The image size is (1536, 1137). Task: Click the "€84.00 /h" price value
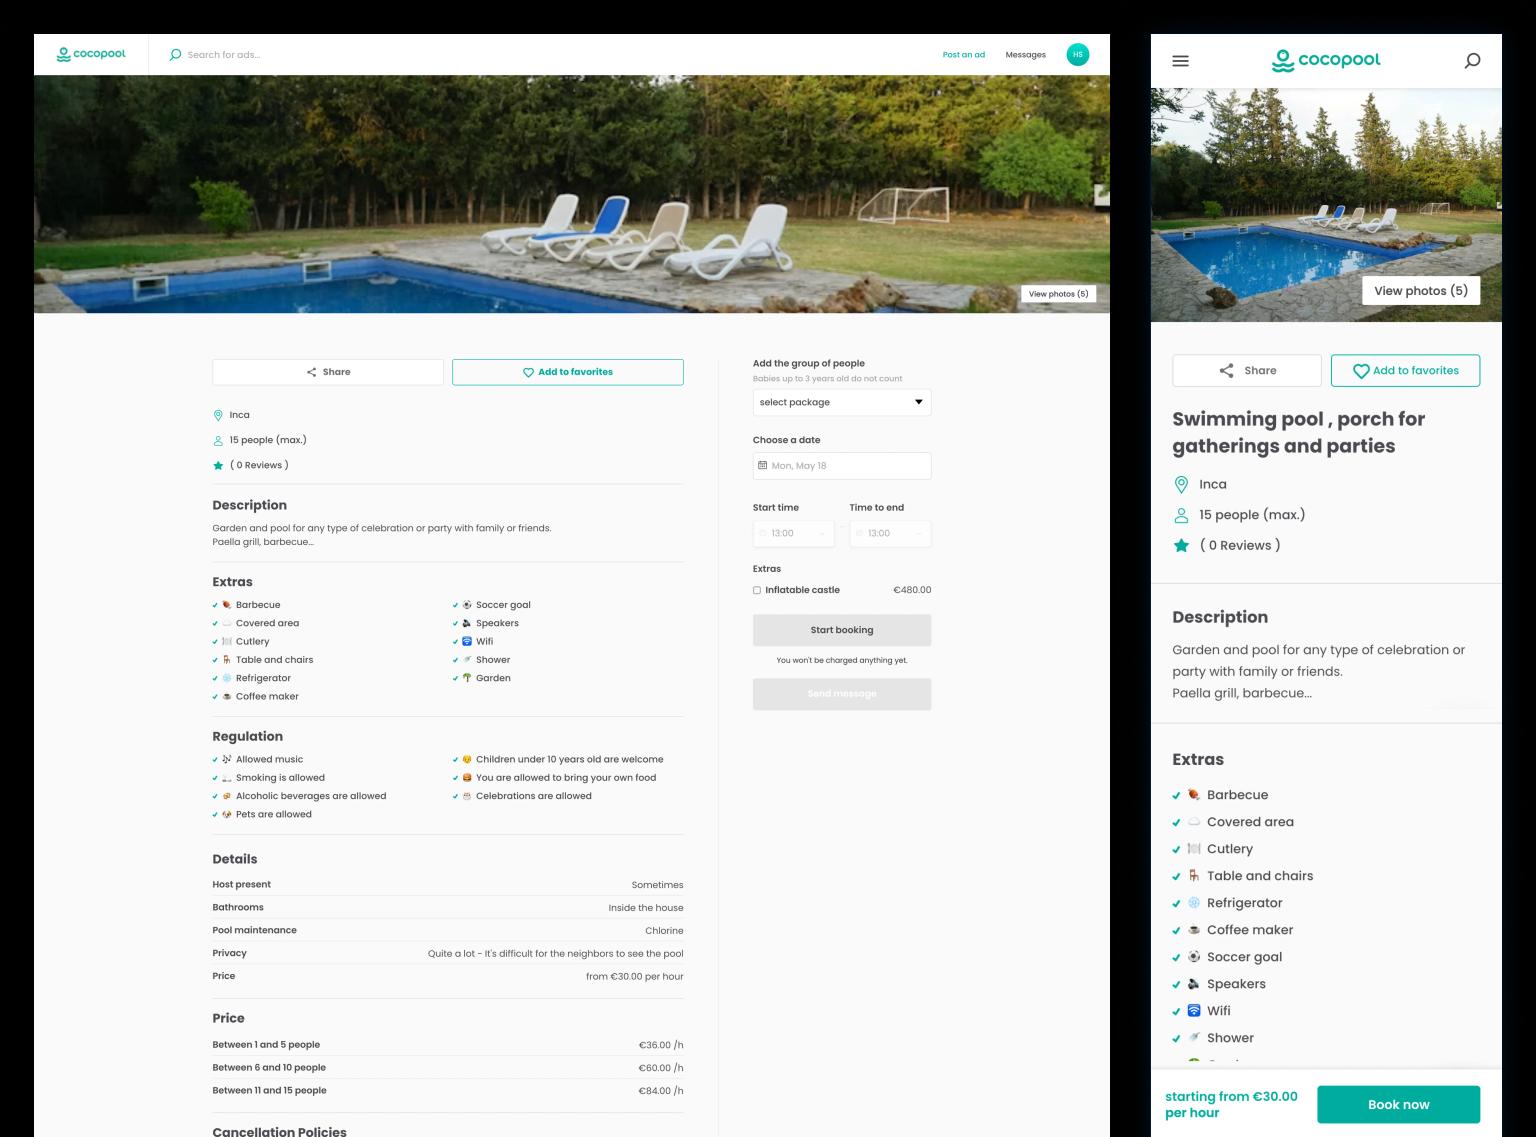661,1091
